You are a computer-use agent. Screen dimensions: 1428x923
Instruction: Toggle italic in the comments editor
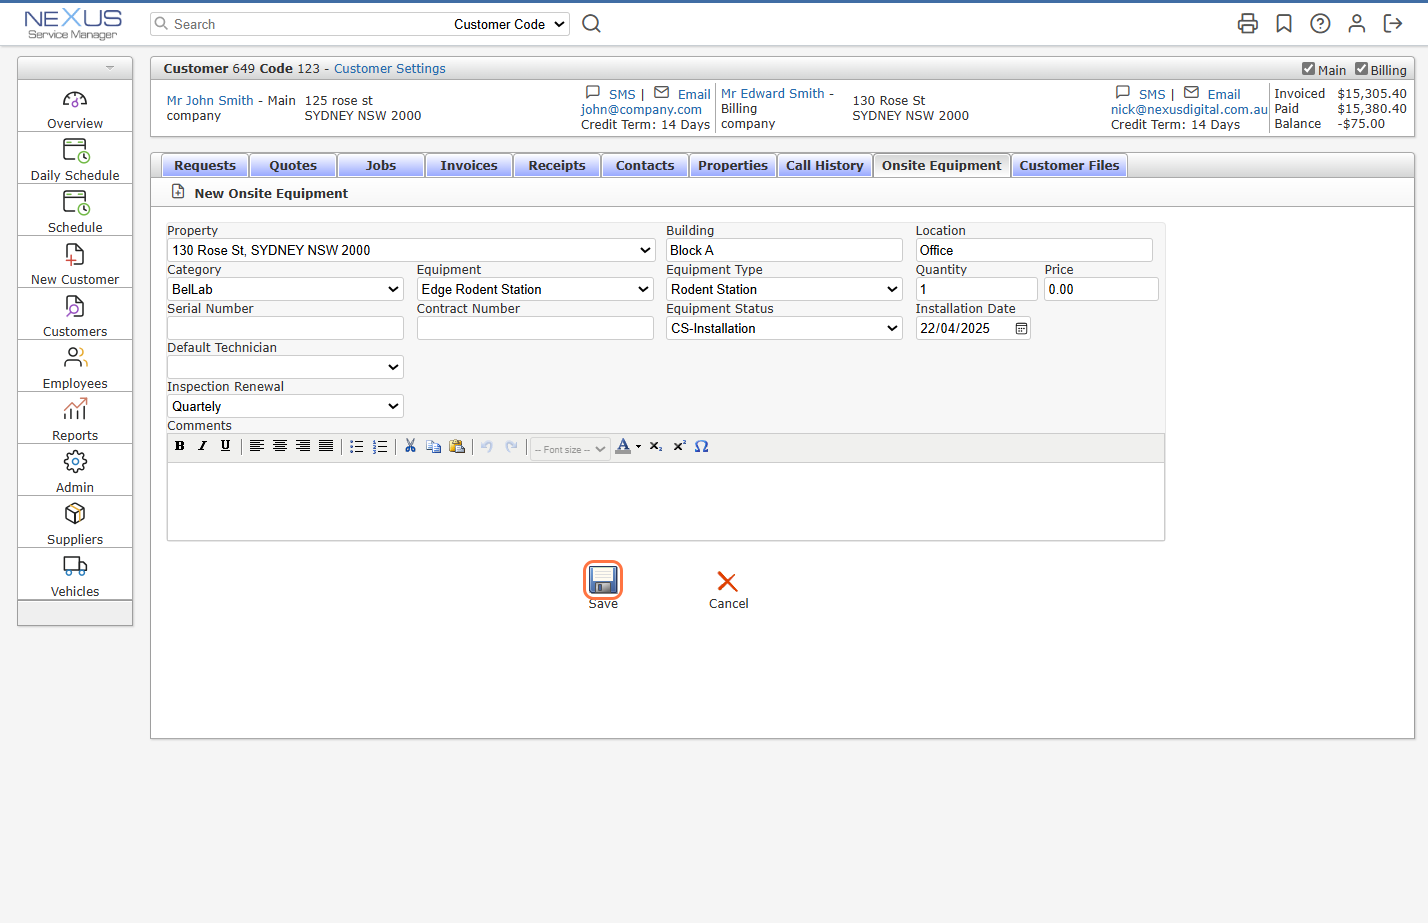click(202, 446)
